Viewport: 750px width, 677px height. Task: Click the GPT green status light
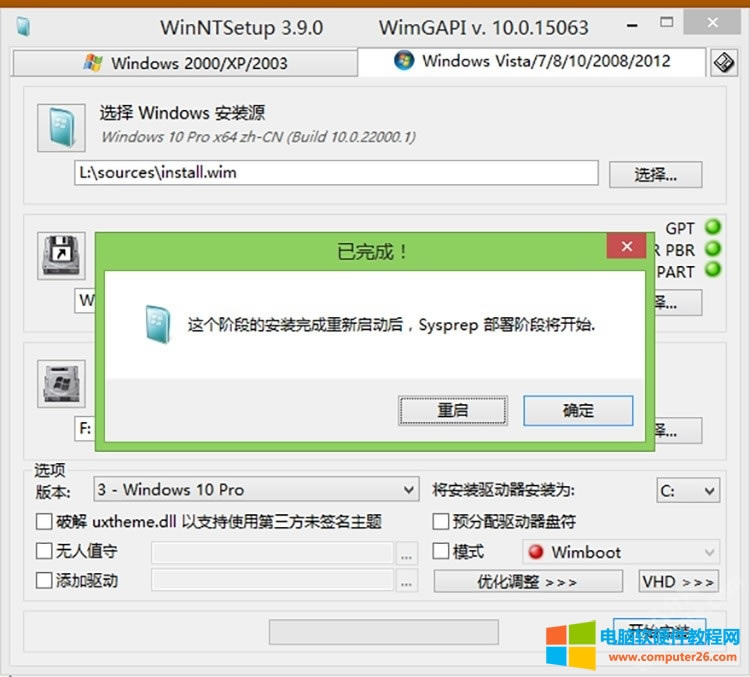coord(713,227)
